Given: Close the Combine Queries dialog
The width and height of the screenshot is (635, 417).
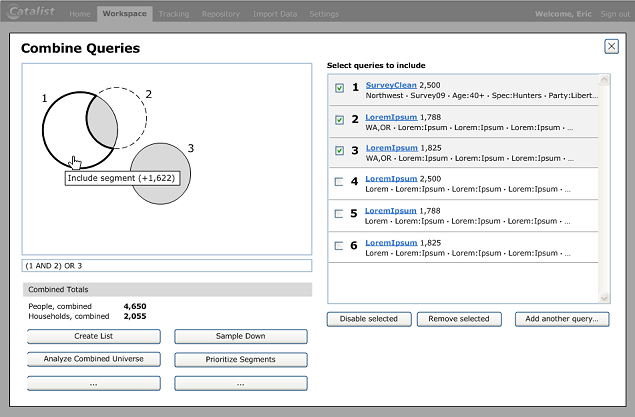Looking at the screenshot, I should [x=611, y=46].
